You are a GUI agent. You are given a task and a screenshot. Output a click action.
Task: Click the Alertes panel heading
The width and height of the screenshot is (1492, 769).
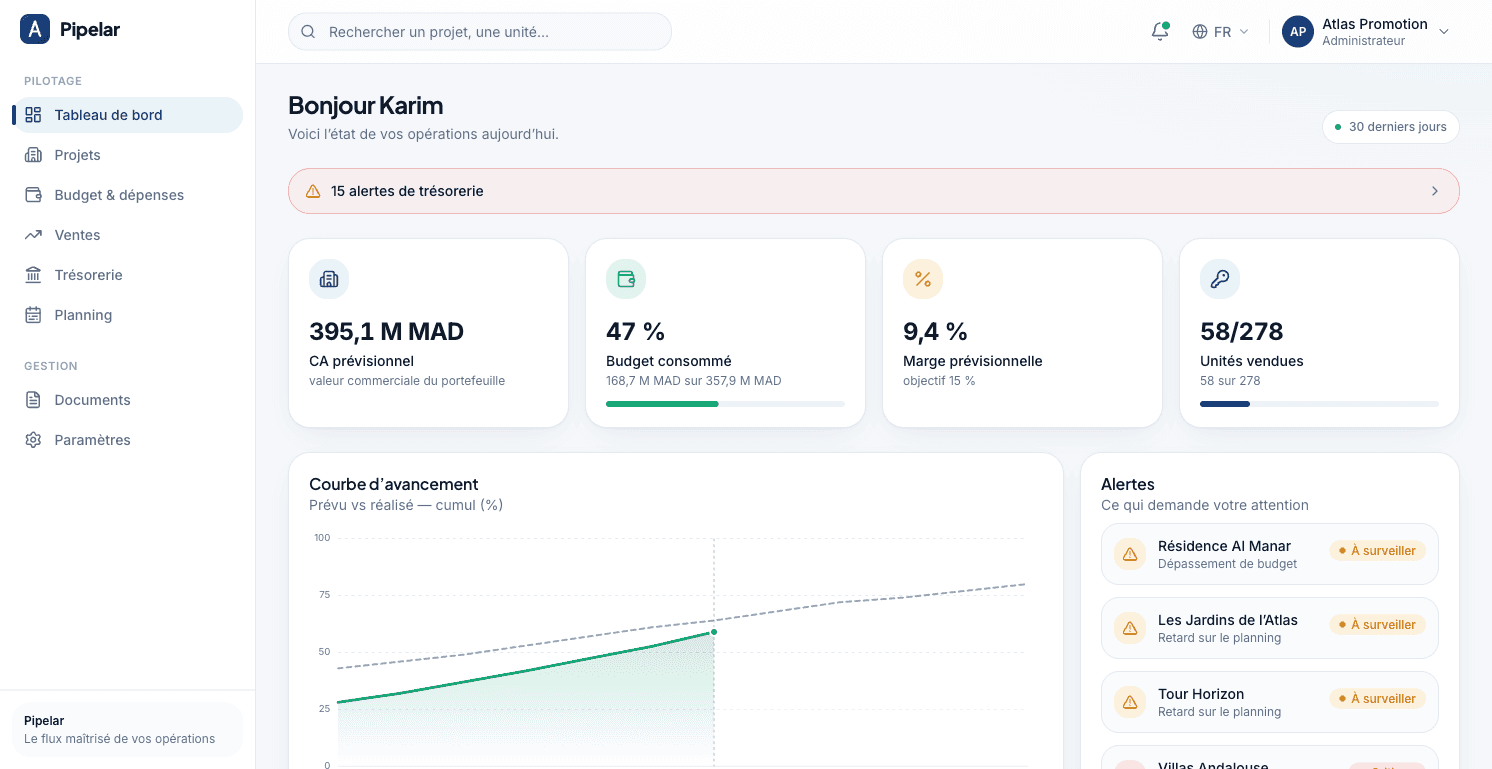[1128, 484]
